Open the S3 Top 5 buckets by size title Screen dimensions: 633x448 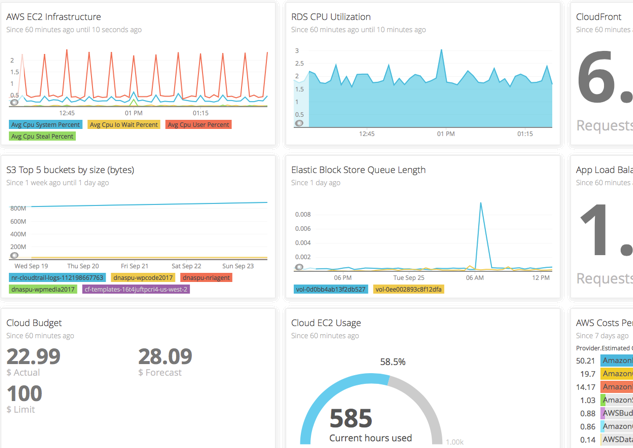[70, 170]
